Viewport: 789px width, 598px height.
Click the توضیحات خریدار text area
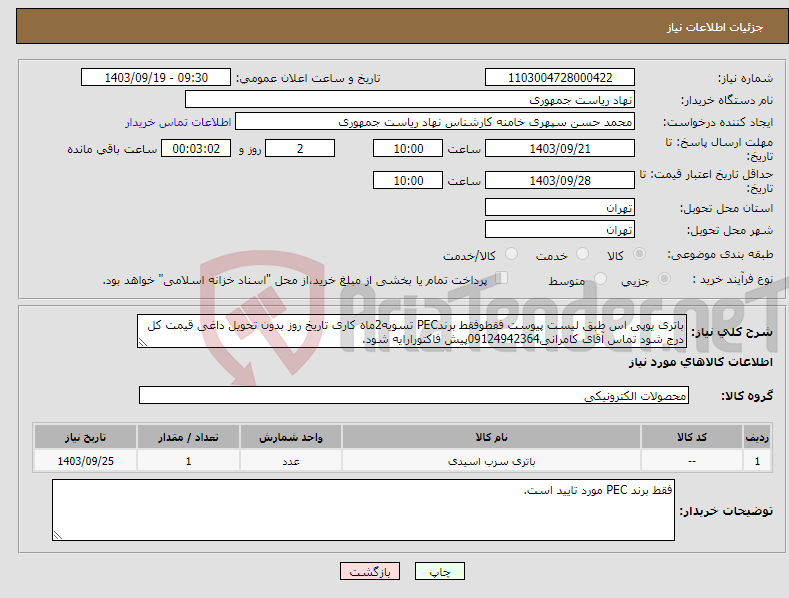tap(363, 510)
